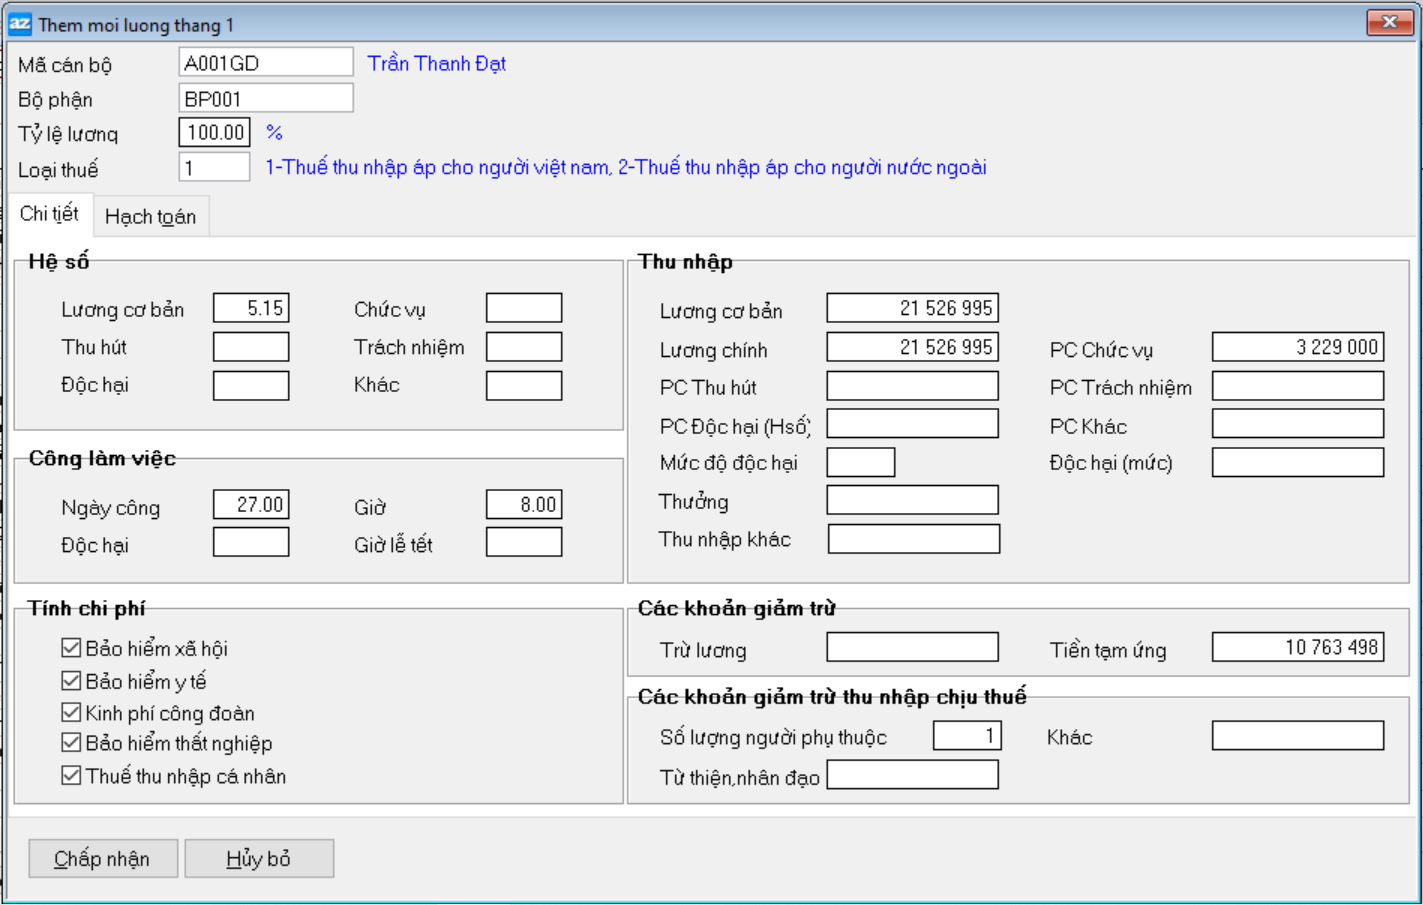Toggle the Kinh phí công đoàn checkbox

(71, 712)
